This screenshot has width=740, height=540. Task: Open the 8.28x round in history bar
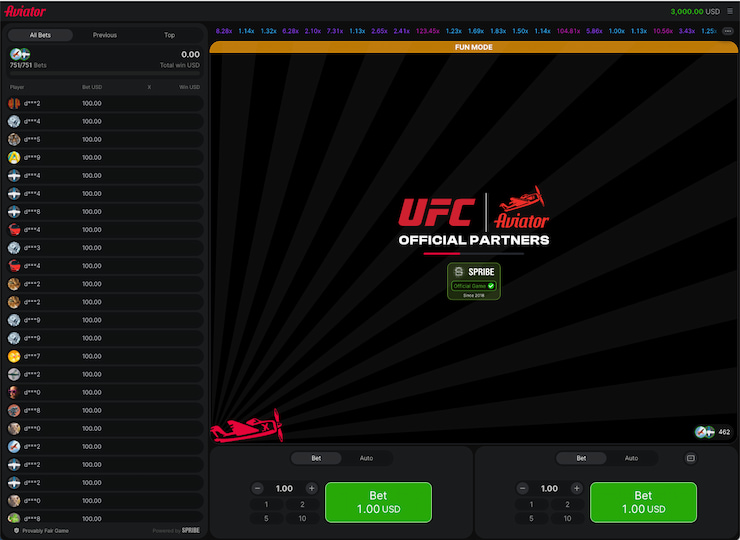pyautogui.click(x=224, y=31)
